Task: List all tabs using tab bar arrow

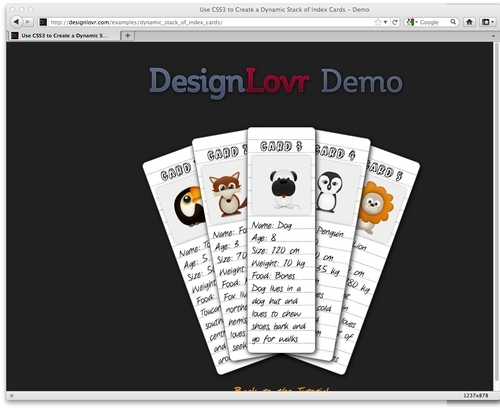Action: pos(494,36)
